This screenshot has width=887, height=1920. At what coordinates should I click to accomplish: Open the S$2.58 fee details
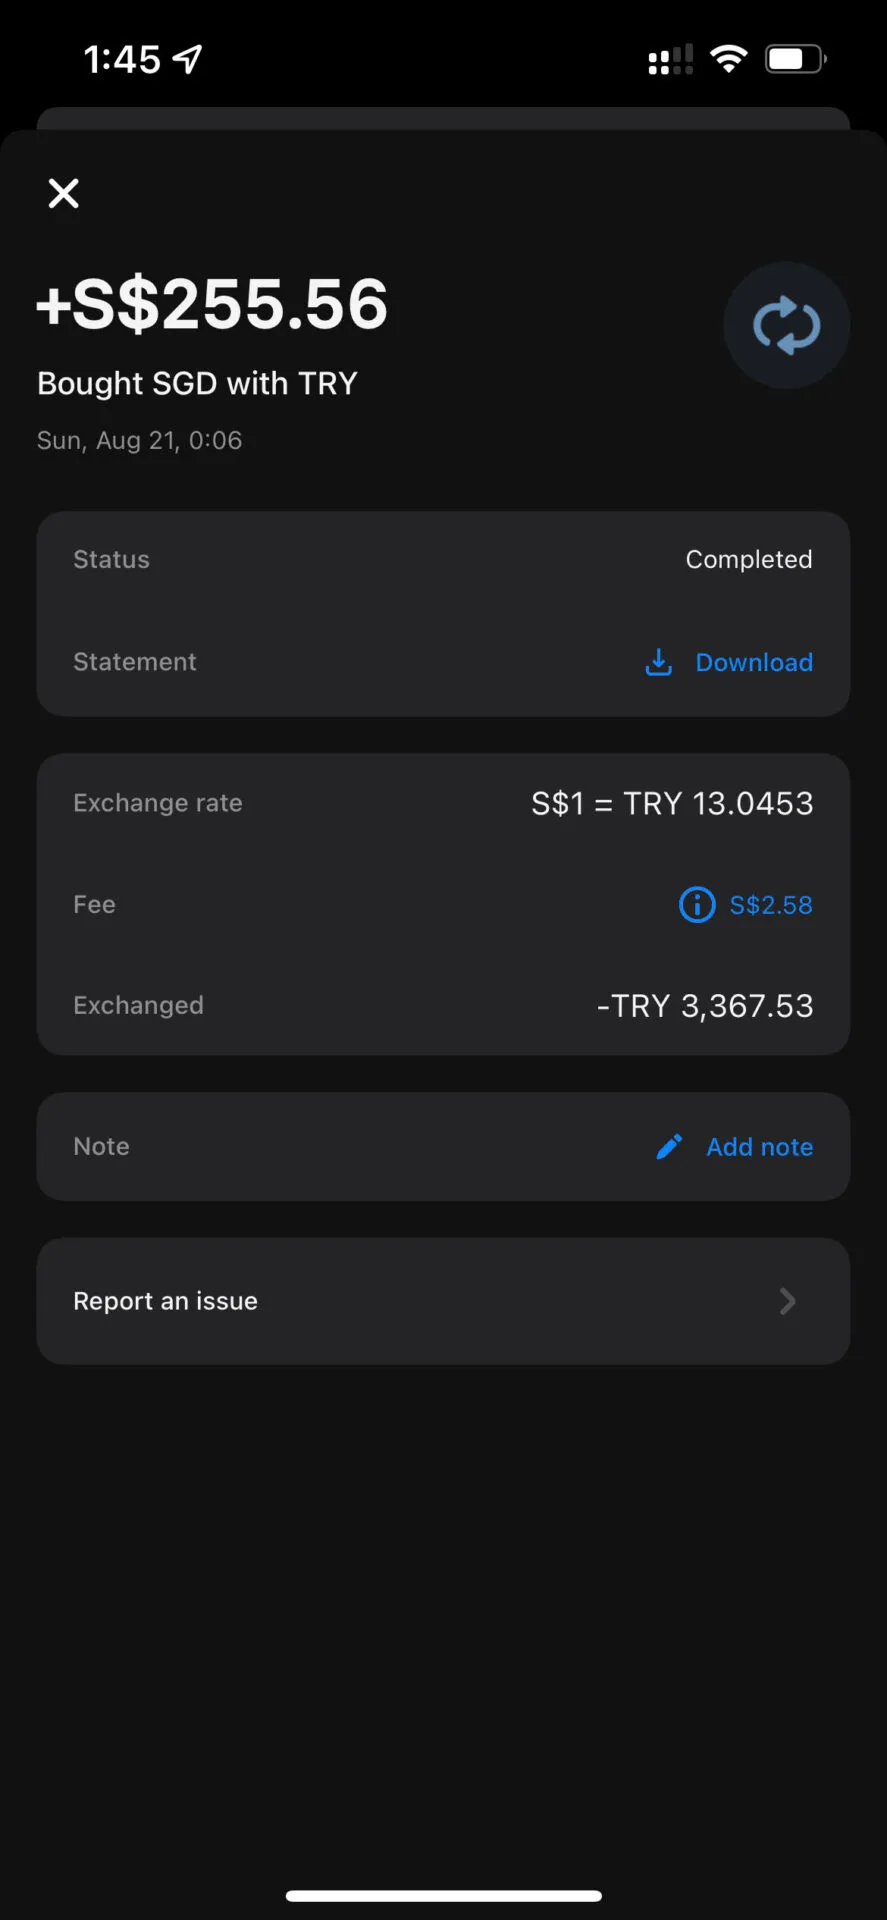pyautogui.click(x=770, y=905)
